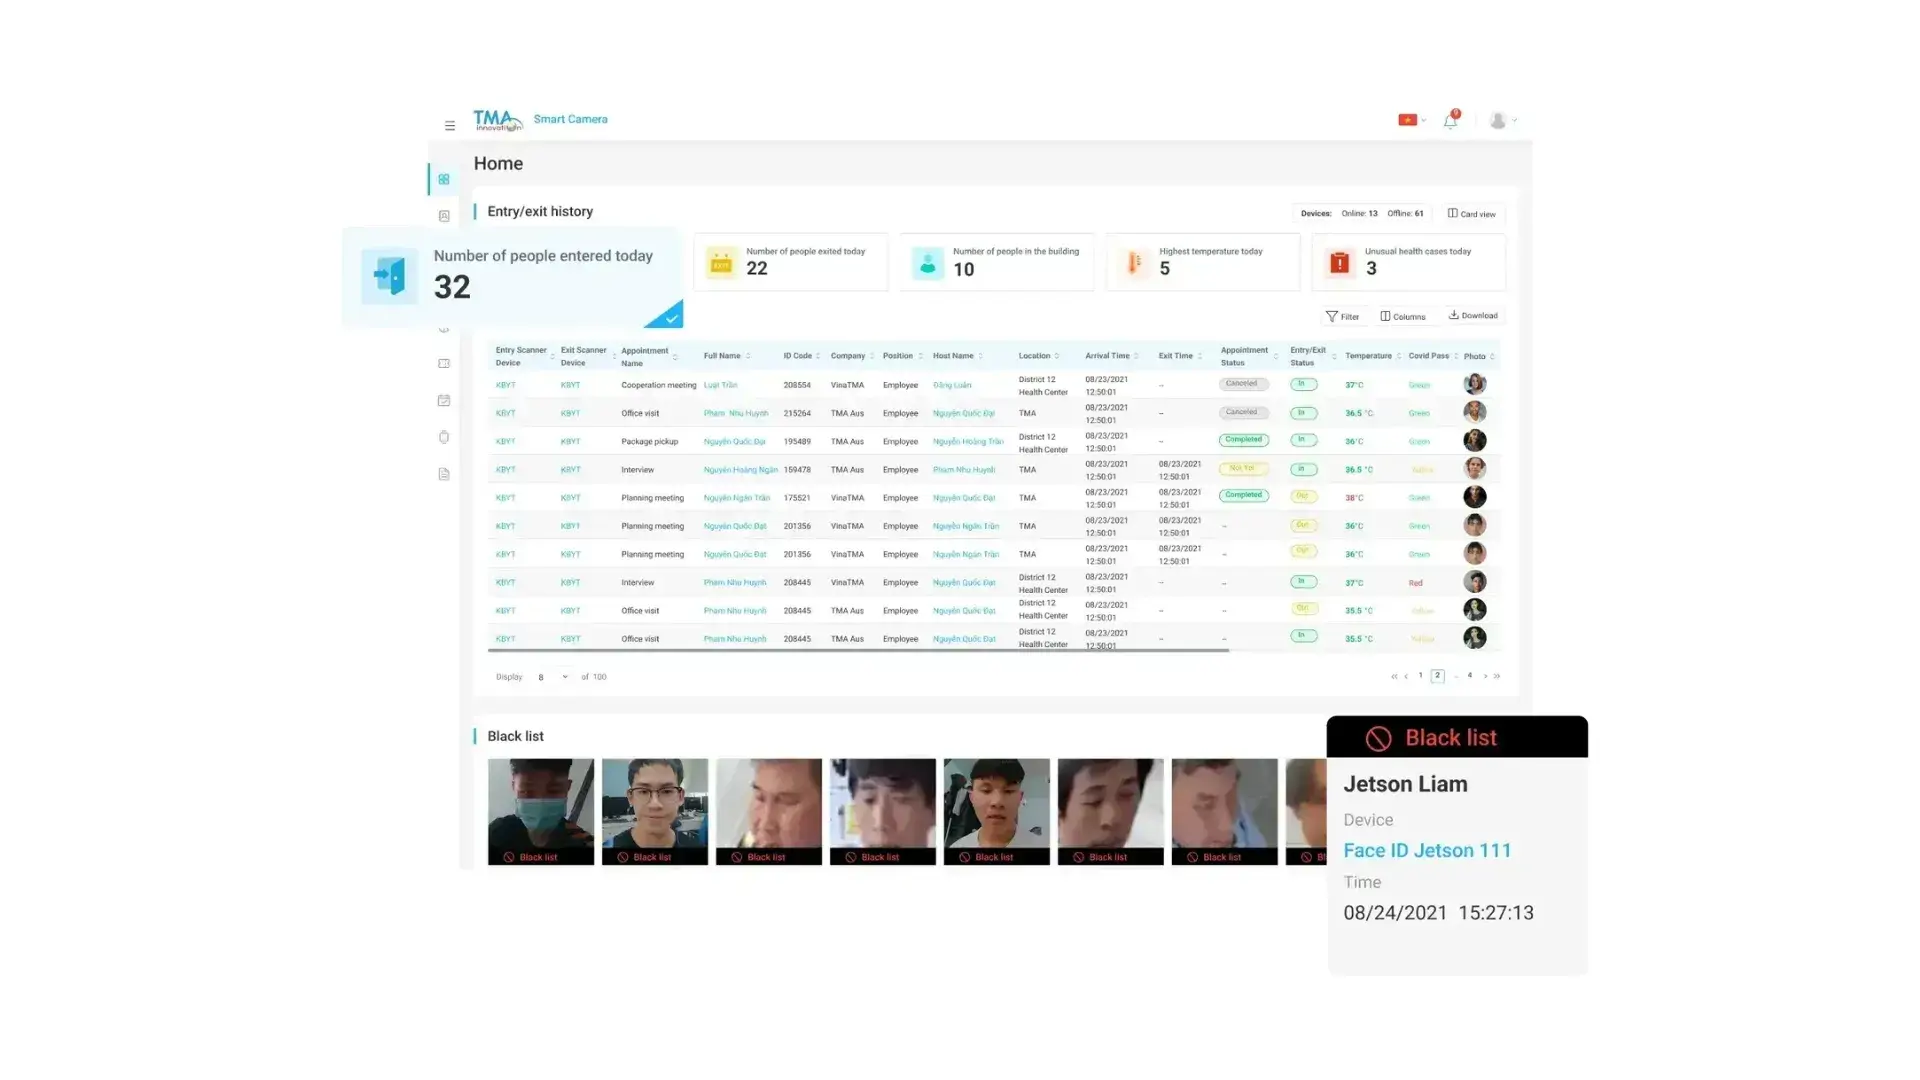Select the dashboard grid sidebar icon

[444, 179]
